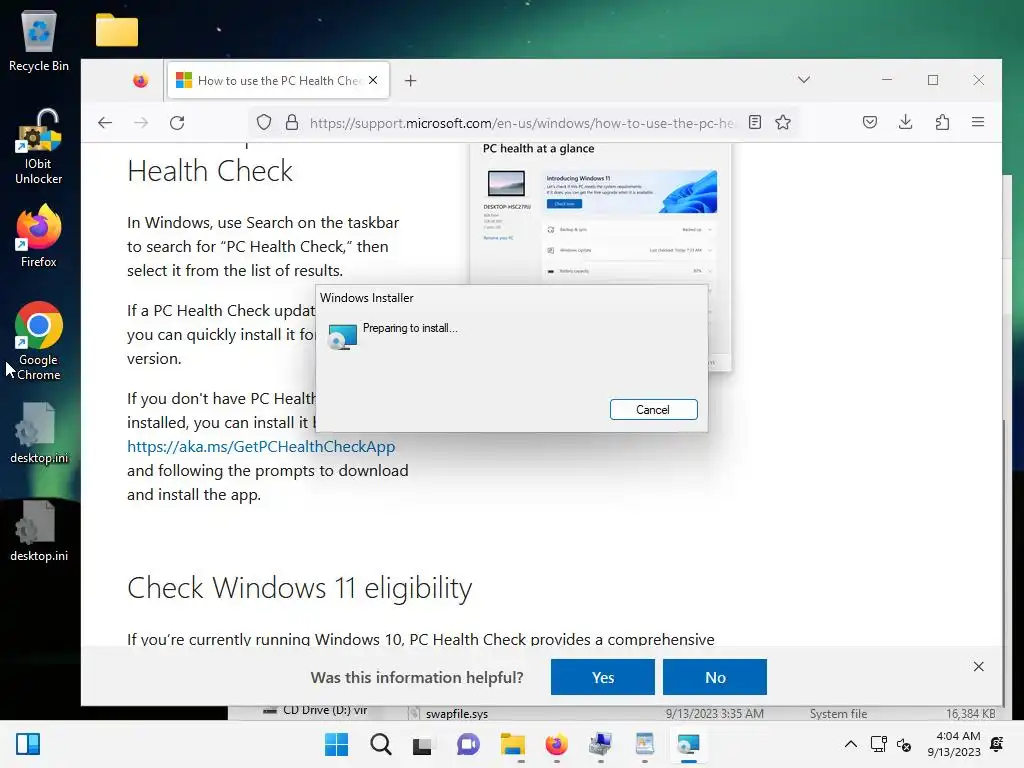Show site security lock info
This screenshot has width=1024, height=768.
(x=292, y=122)
